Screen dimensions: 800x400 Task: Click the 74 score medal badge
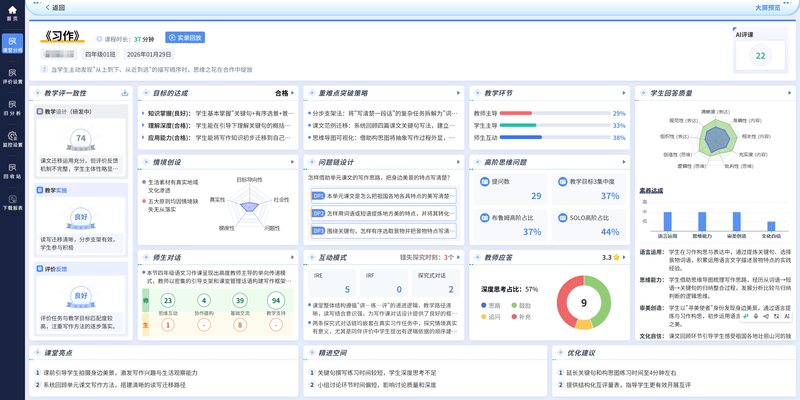pyautogui.click(x=81, y=139)
